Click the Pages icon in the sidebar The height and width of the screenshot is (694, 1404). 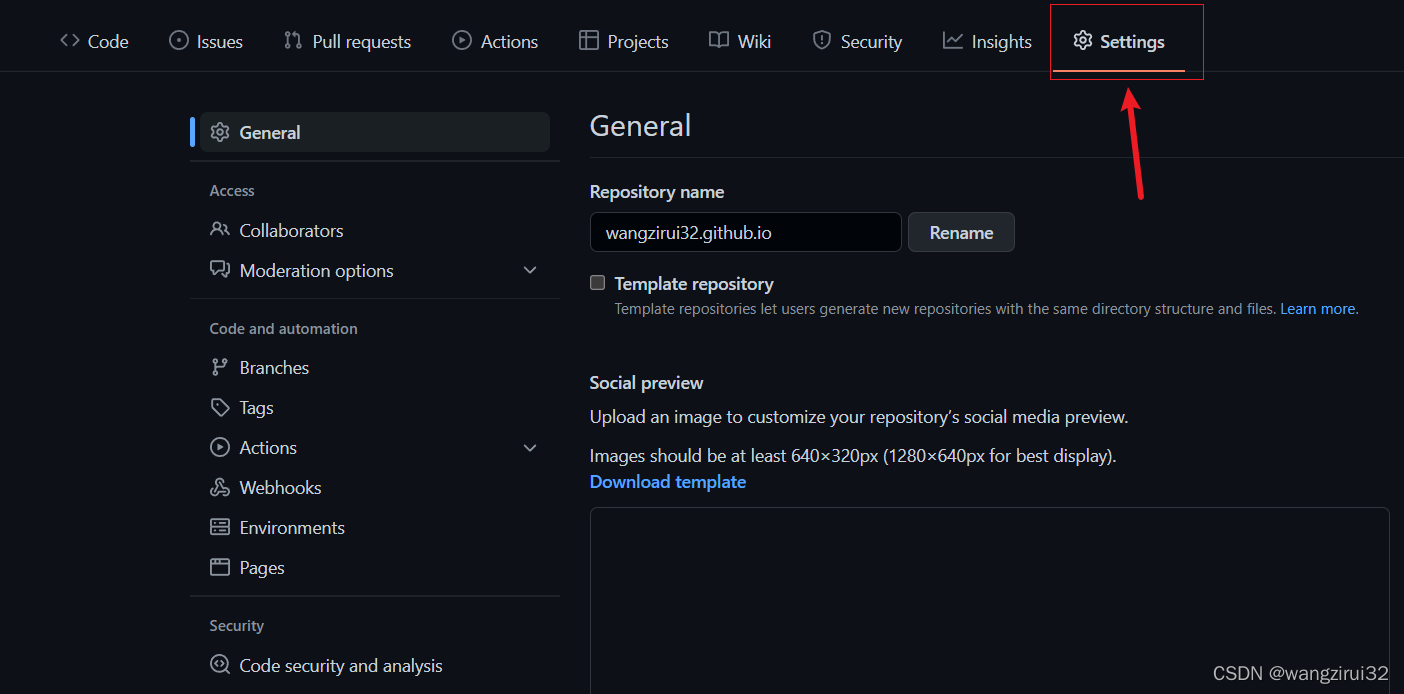[219, 567]
